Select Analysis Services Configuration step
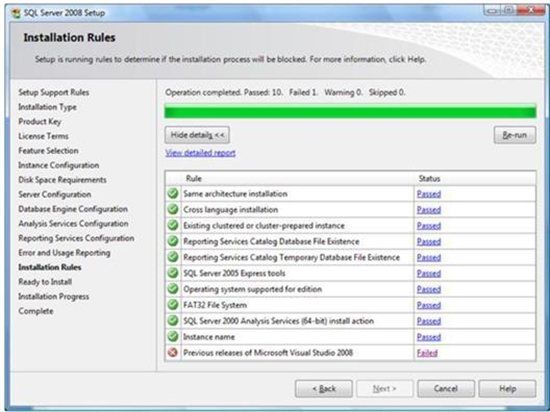Image resolution: width=550 pixels, height=412 pixels. coord(73,223)
